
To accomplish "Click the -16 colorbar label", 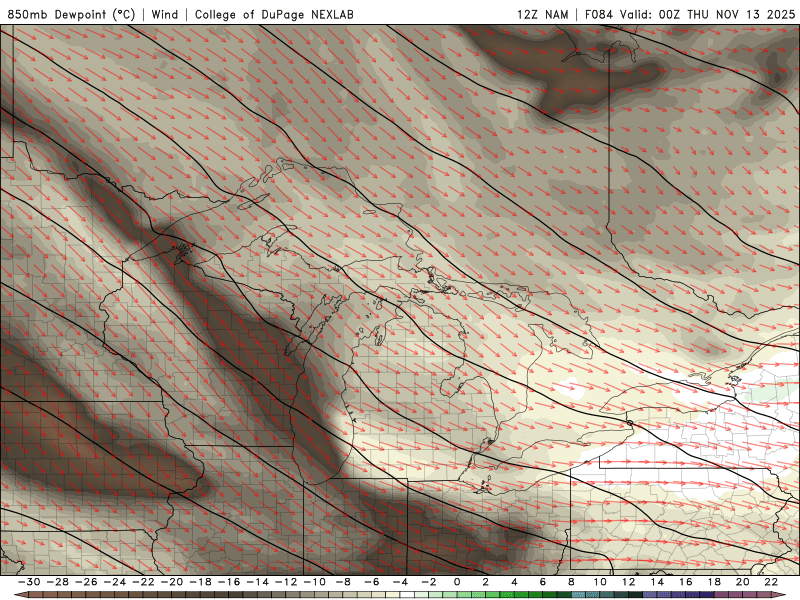I will coord(229,582).
